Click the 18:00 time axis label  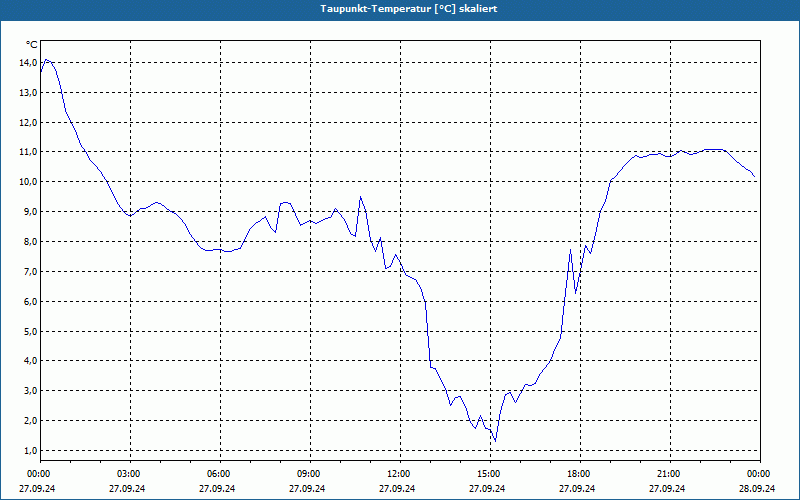click(x=580, y=474)
